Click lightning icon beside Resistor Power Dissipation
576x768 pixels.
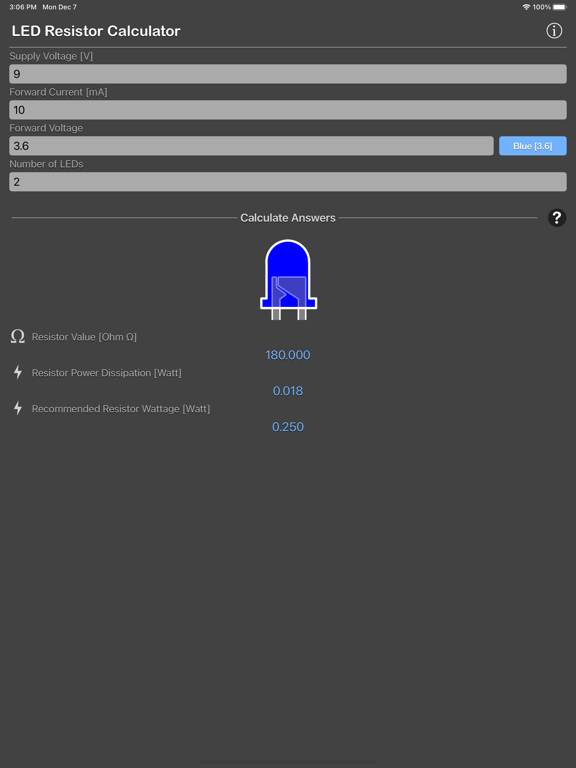18,372
